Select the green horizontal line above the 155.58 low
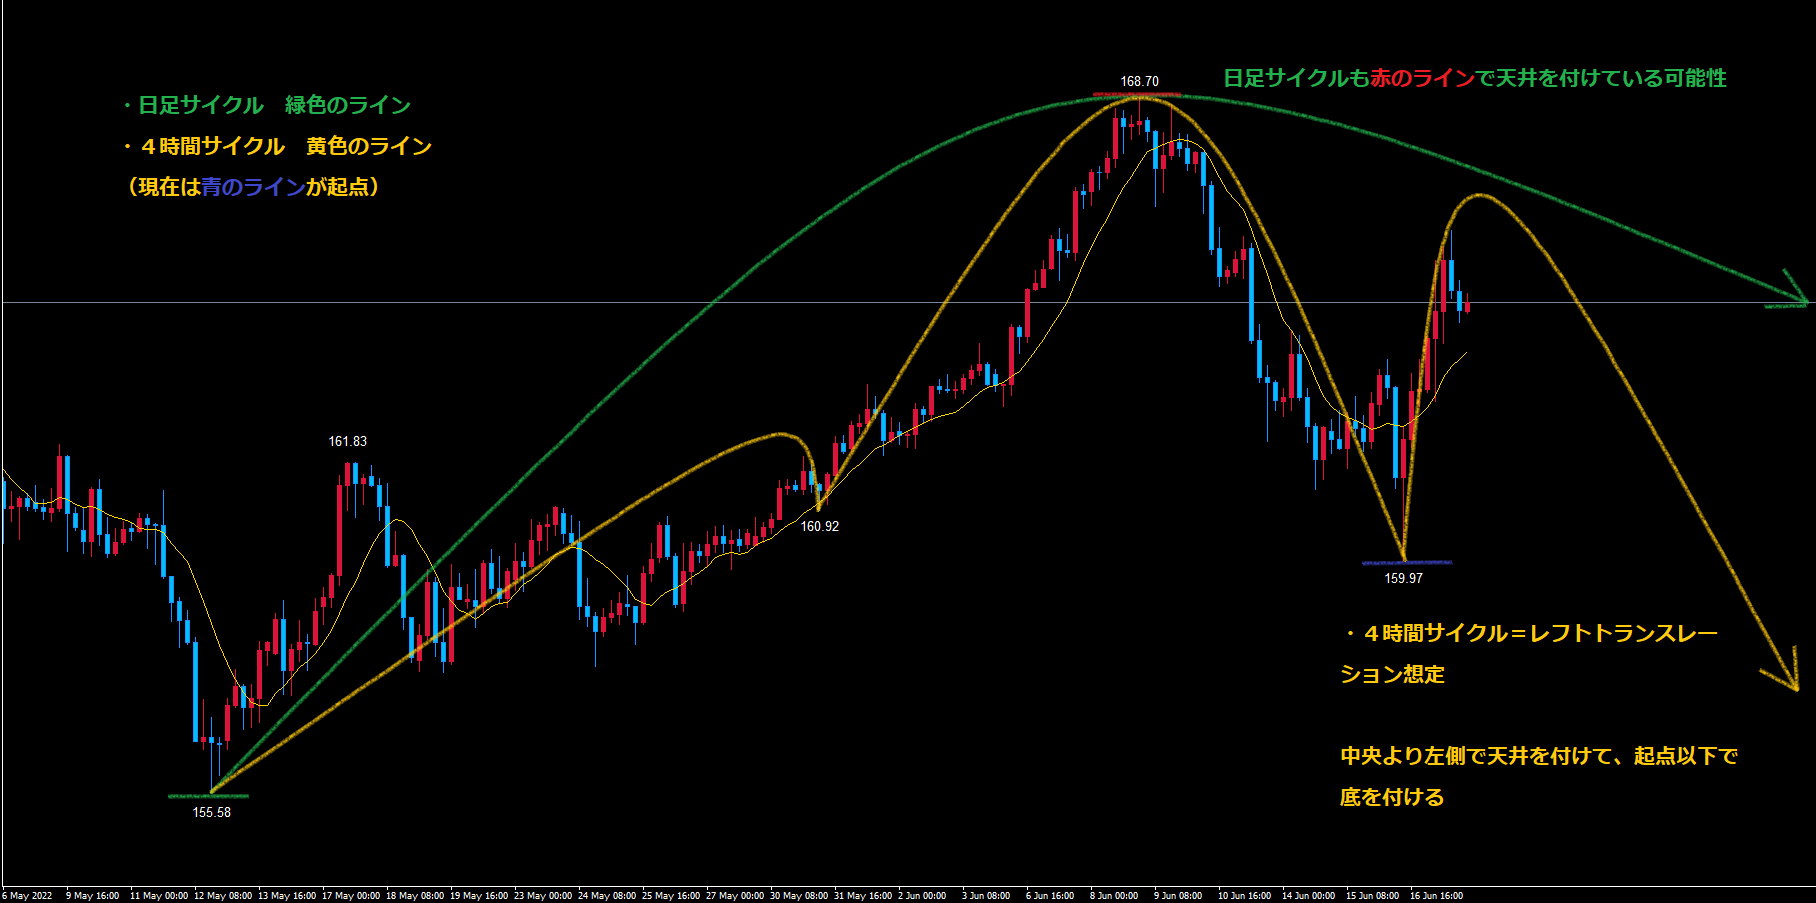This screenshot has width=1816, height=903. [208, 796]
